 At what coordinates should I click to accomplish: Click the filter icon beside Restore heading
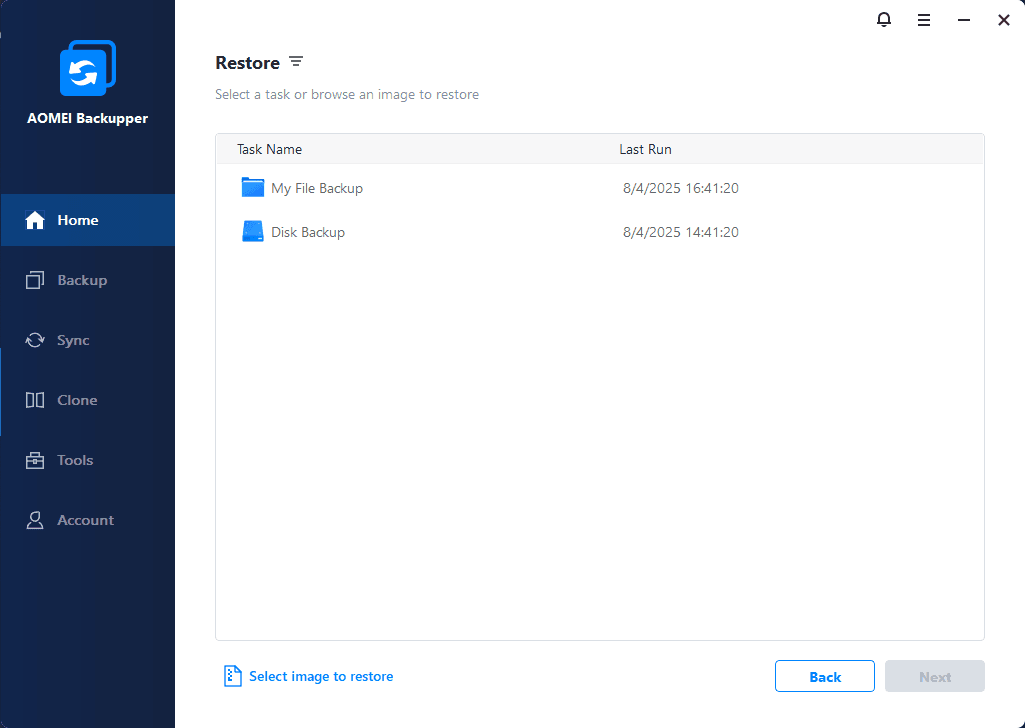click(x=296, y=61)
